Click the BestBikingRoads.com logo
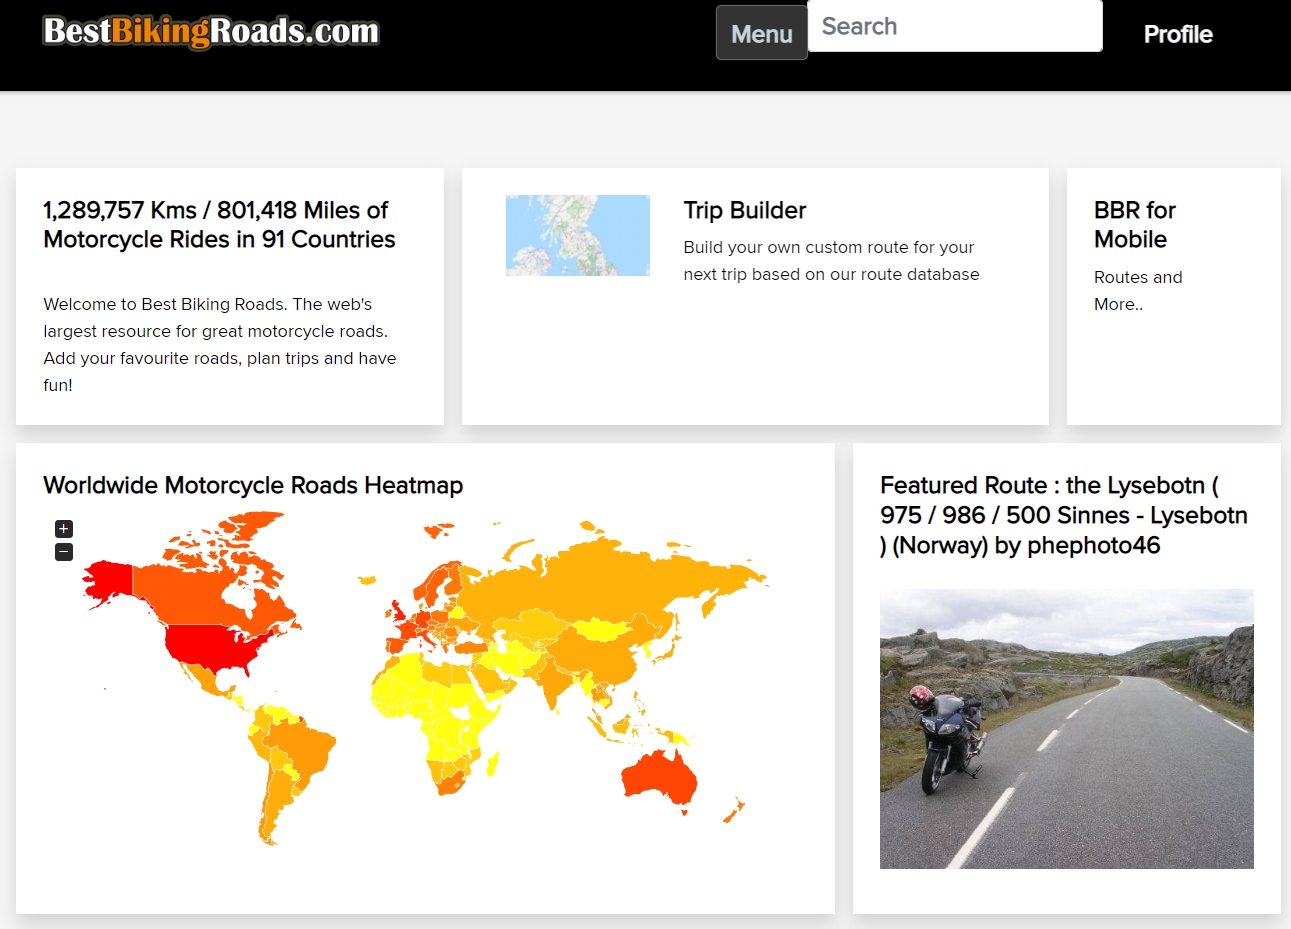 (211, 31)
